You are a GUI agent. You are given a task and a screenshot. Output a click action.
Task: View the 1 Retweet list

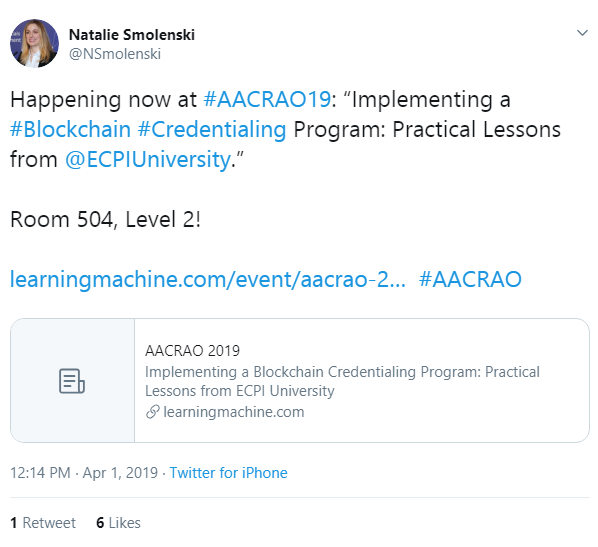click(x=43, y=523)
